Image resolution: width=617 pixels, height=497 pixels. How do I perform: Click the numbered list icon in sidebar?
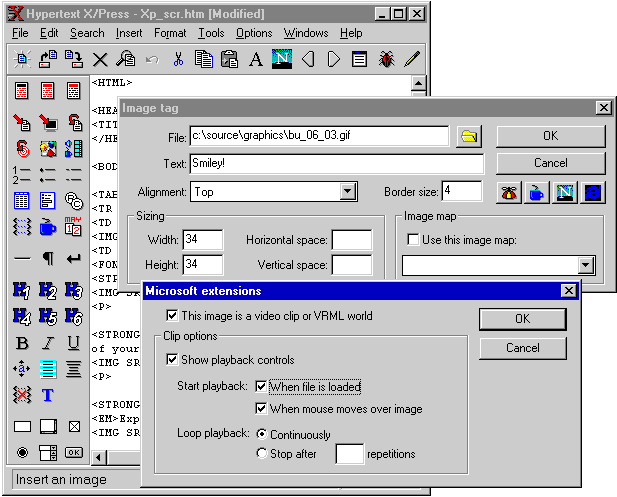pyautogui.click(x=22, y=175)
